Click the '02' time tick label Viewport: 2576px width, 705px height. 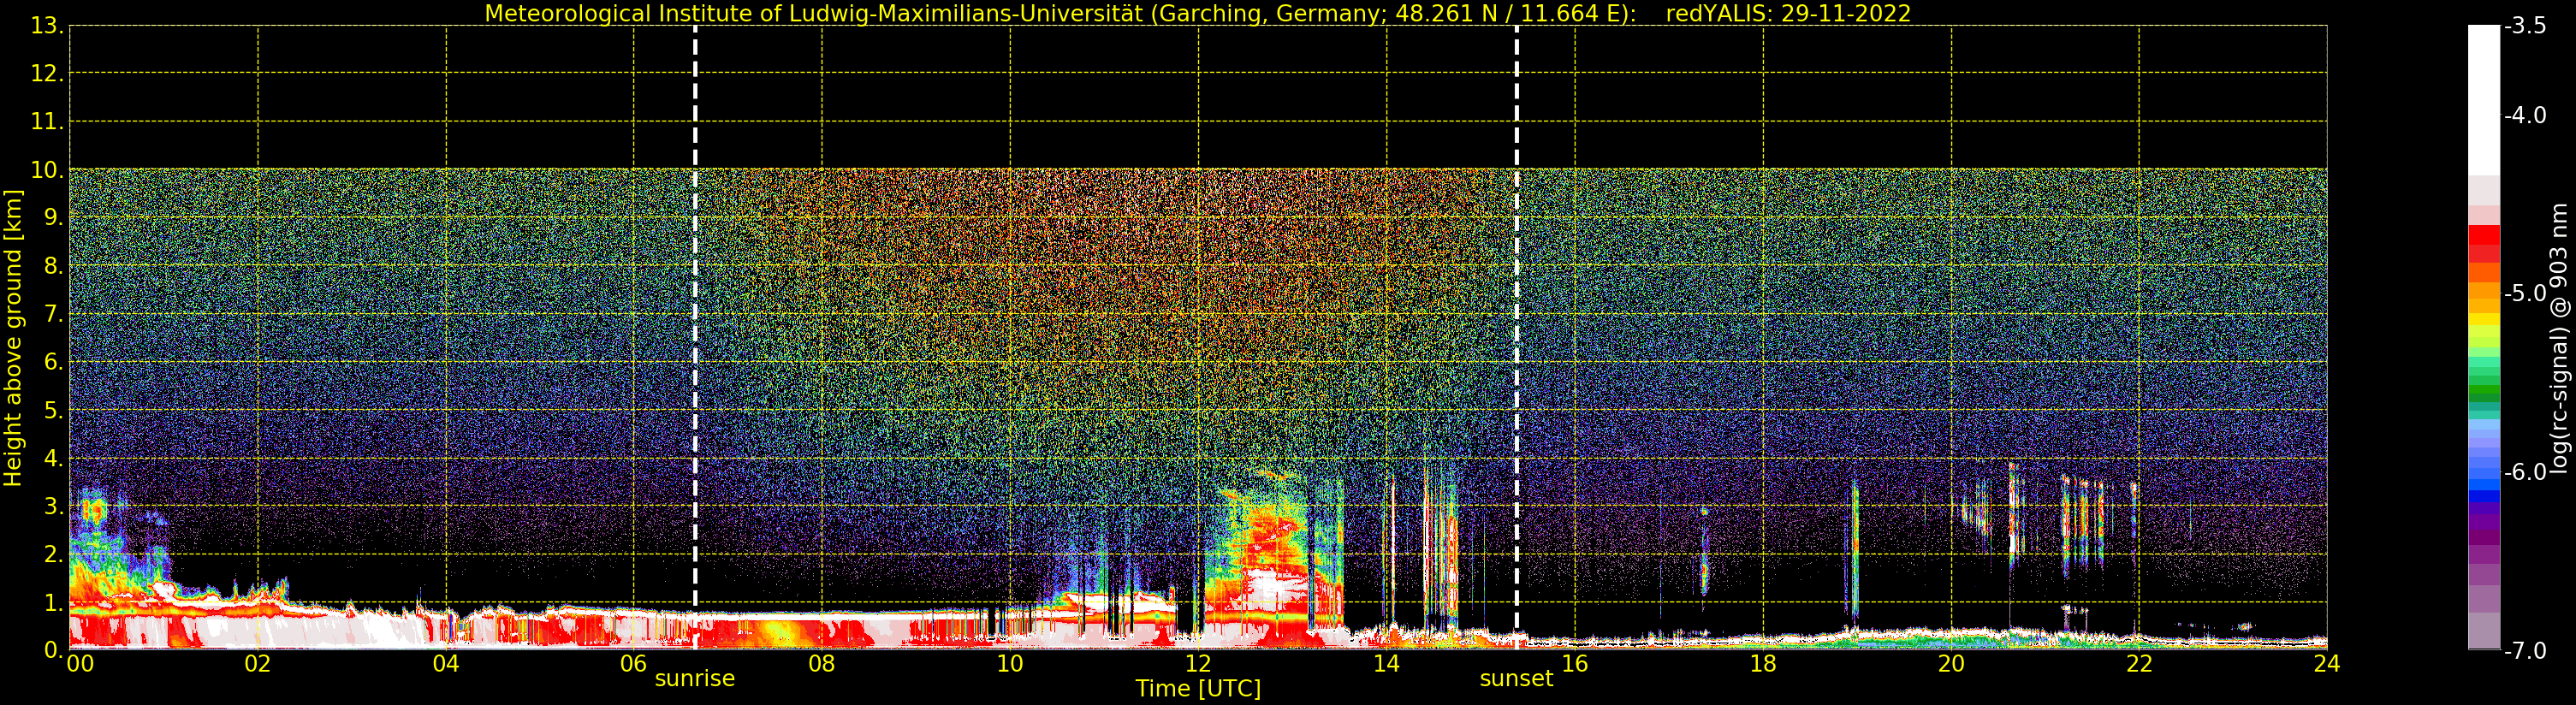[257, 664]
